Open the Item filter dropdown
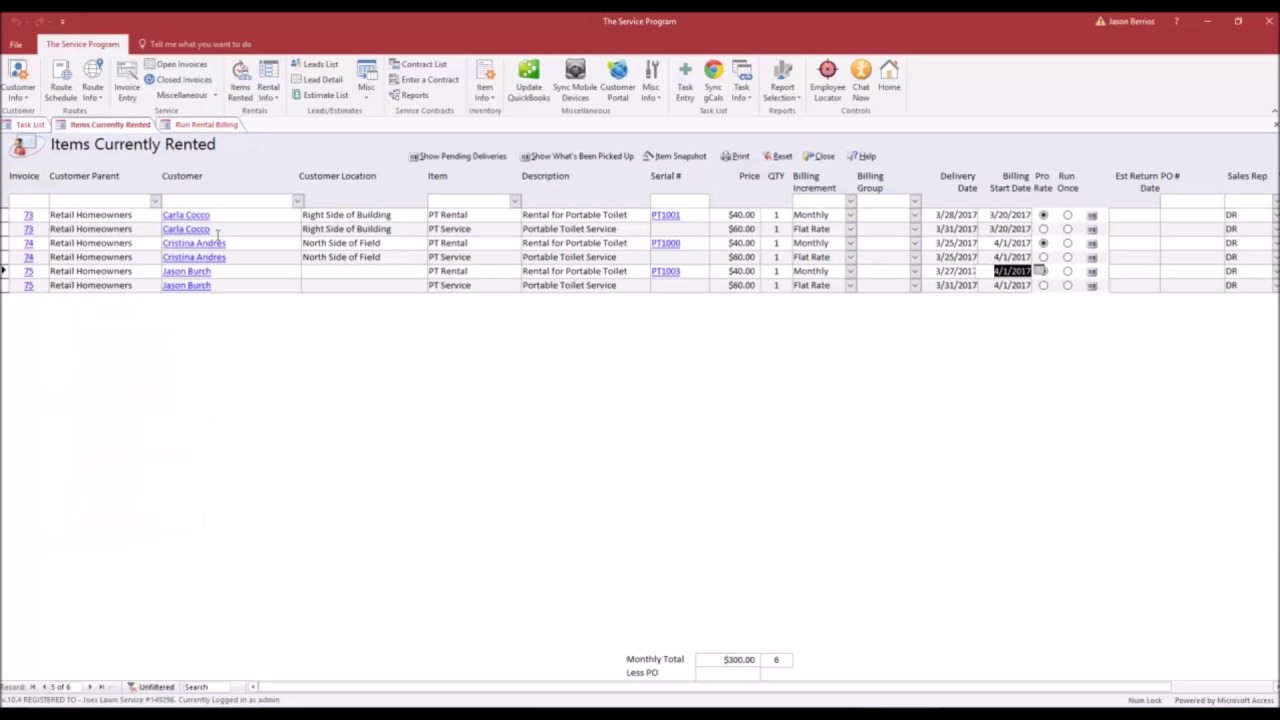 [515, 201]
